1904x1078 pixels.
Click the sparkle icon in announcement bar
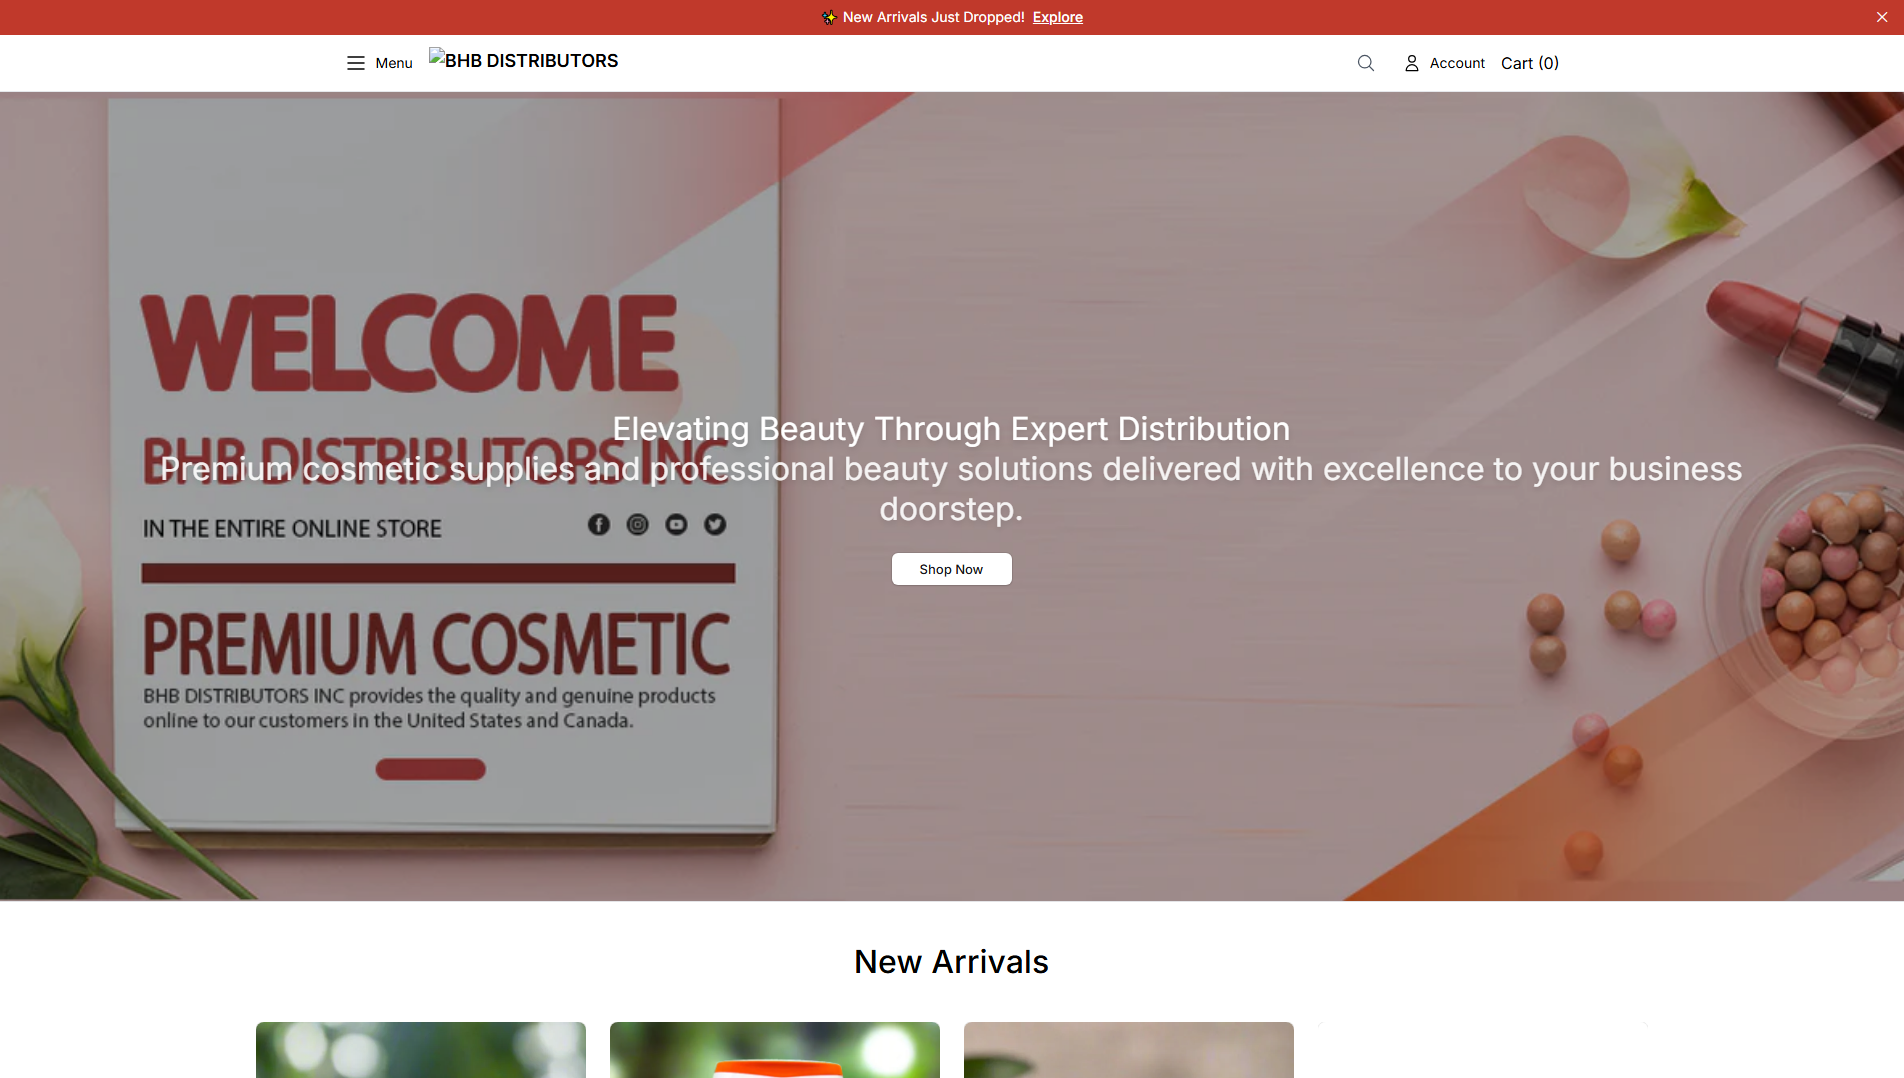point(829,17)
